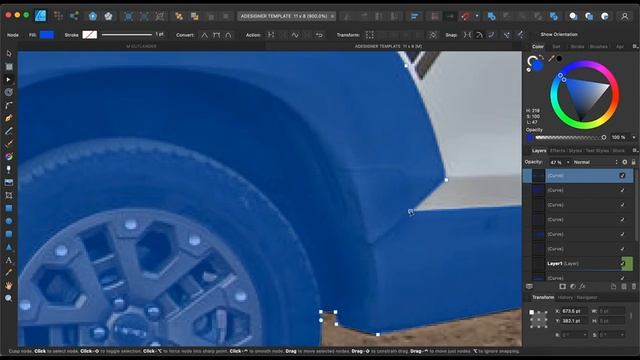Open the color opacity 100% dropdown arrow
Image resolution: width=640 pixels, height=360 pixels.
633,138
